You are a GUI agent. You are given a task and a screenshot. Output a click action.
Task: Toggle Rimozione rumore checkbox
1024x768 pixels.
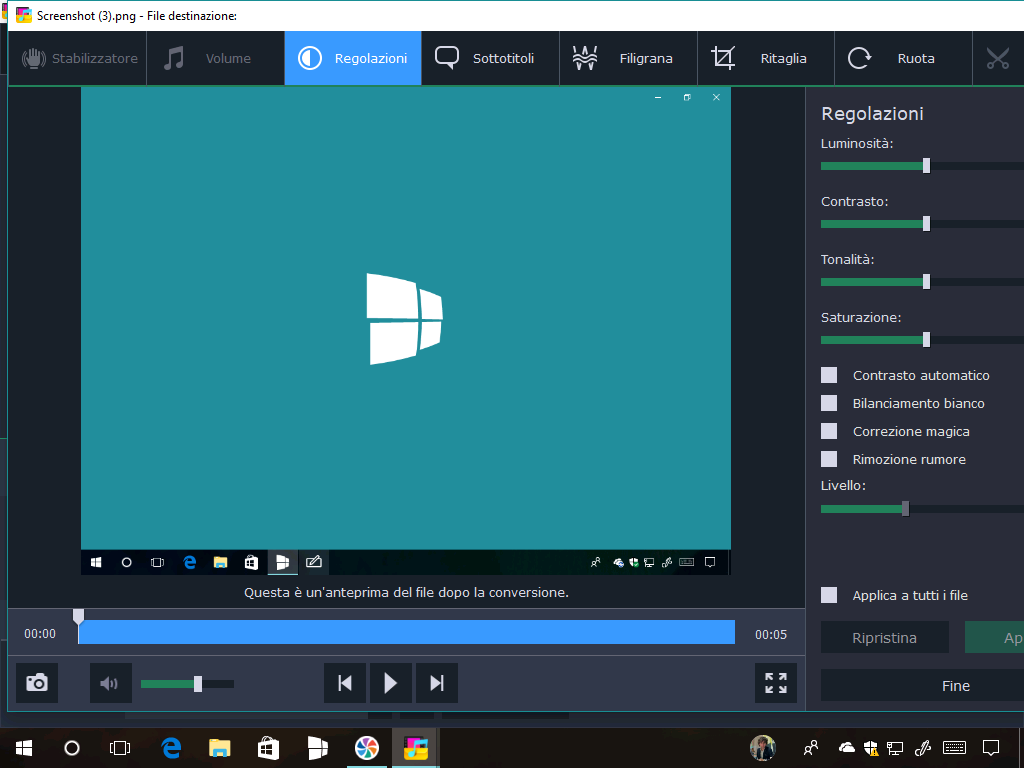click(x=829, y=459)
